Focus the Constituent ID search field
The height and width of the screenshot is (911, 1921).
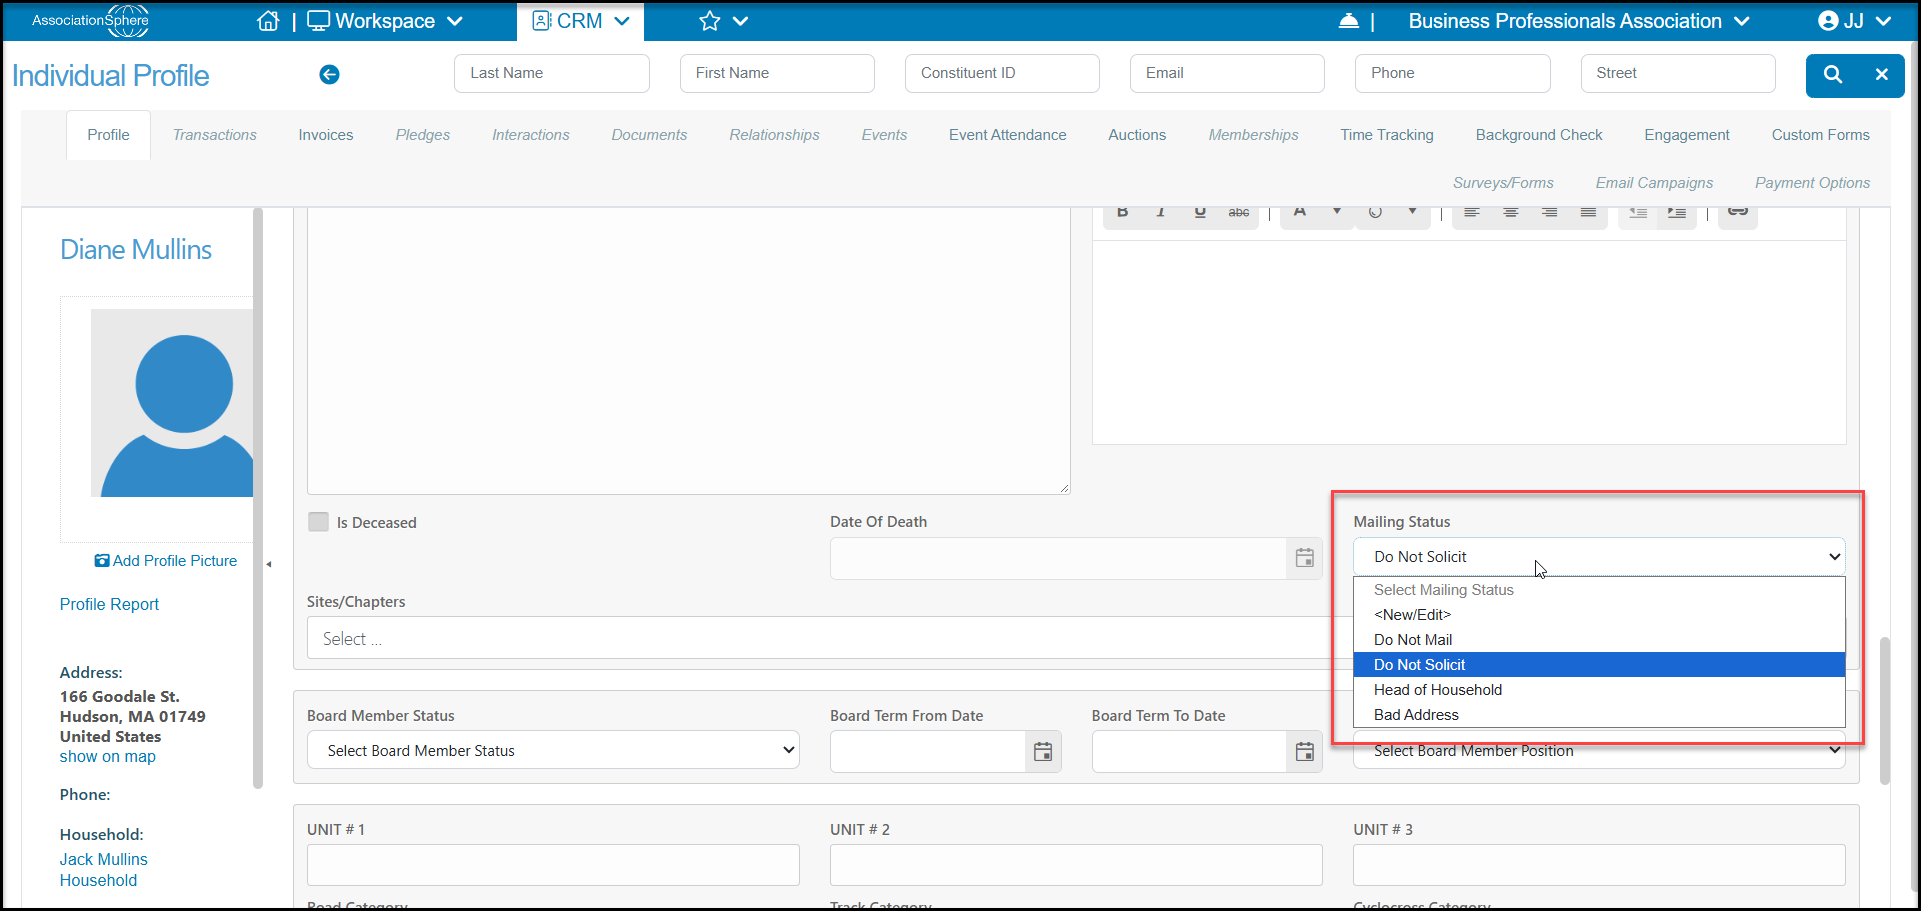pyautogui.click(x=1002, y=73)
